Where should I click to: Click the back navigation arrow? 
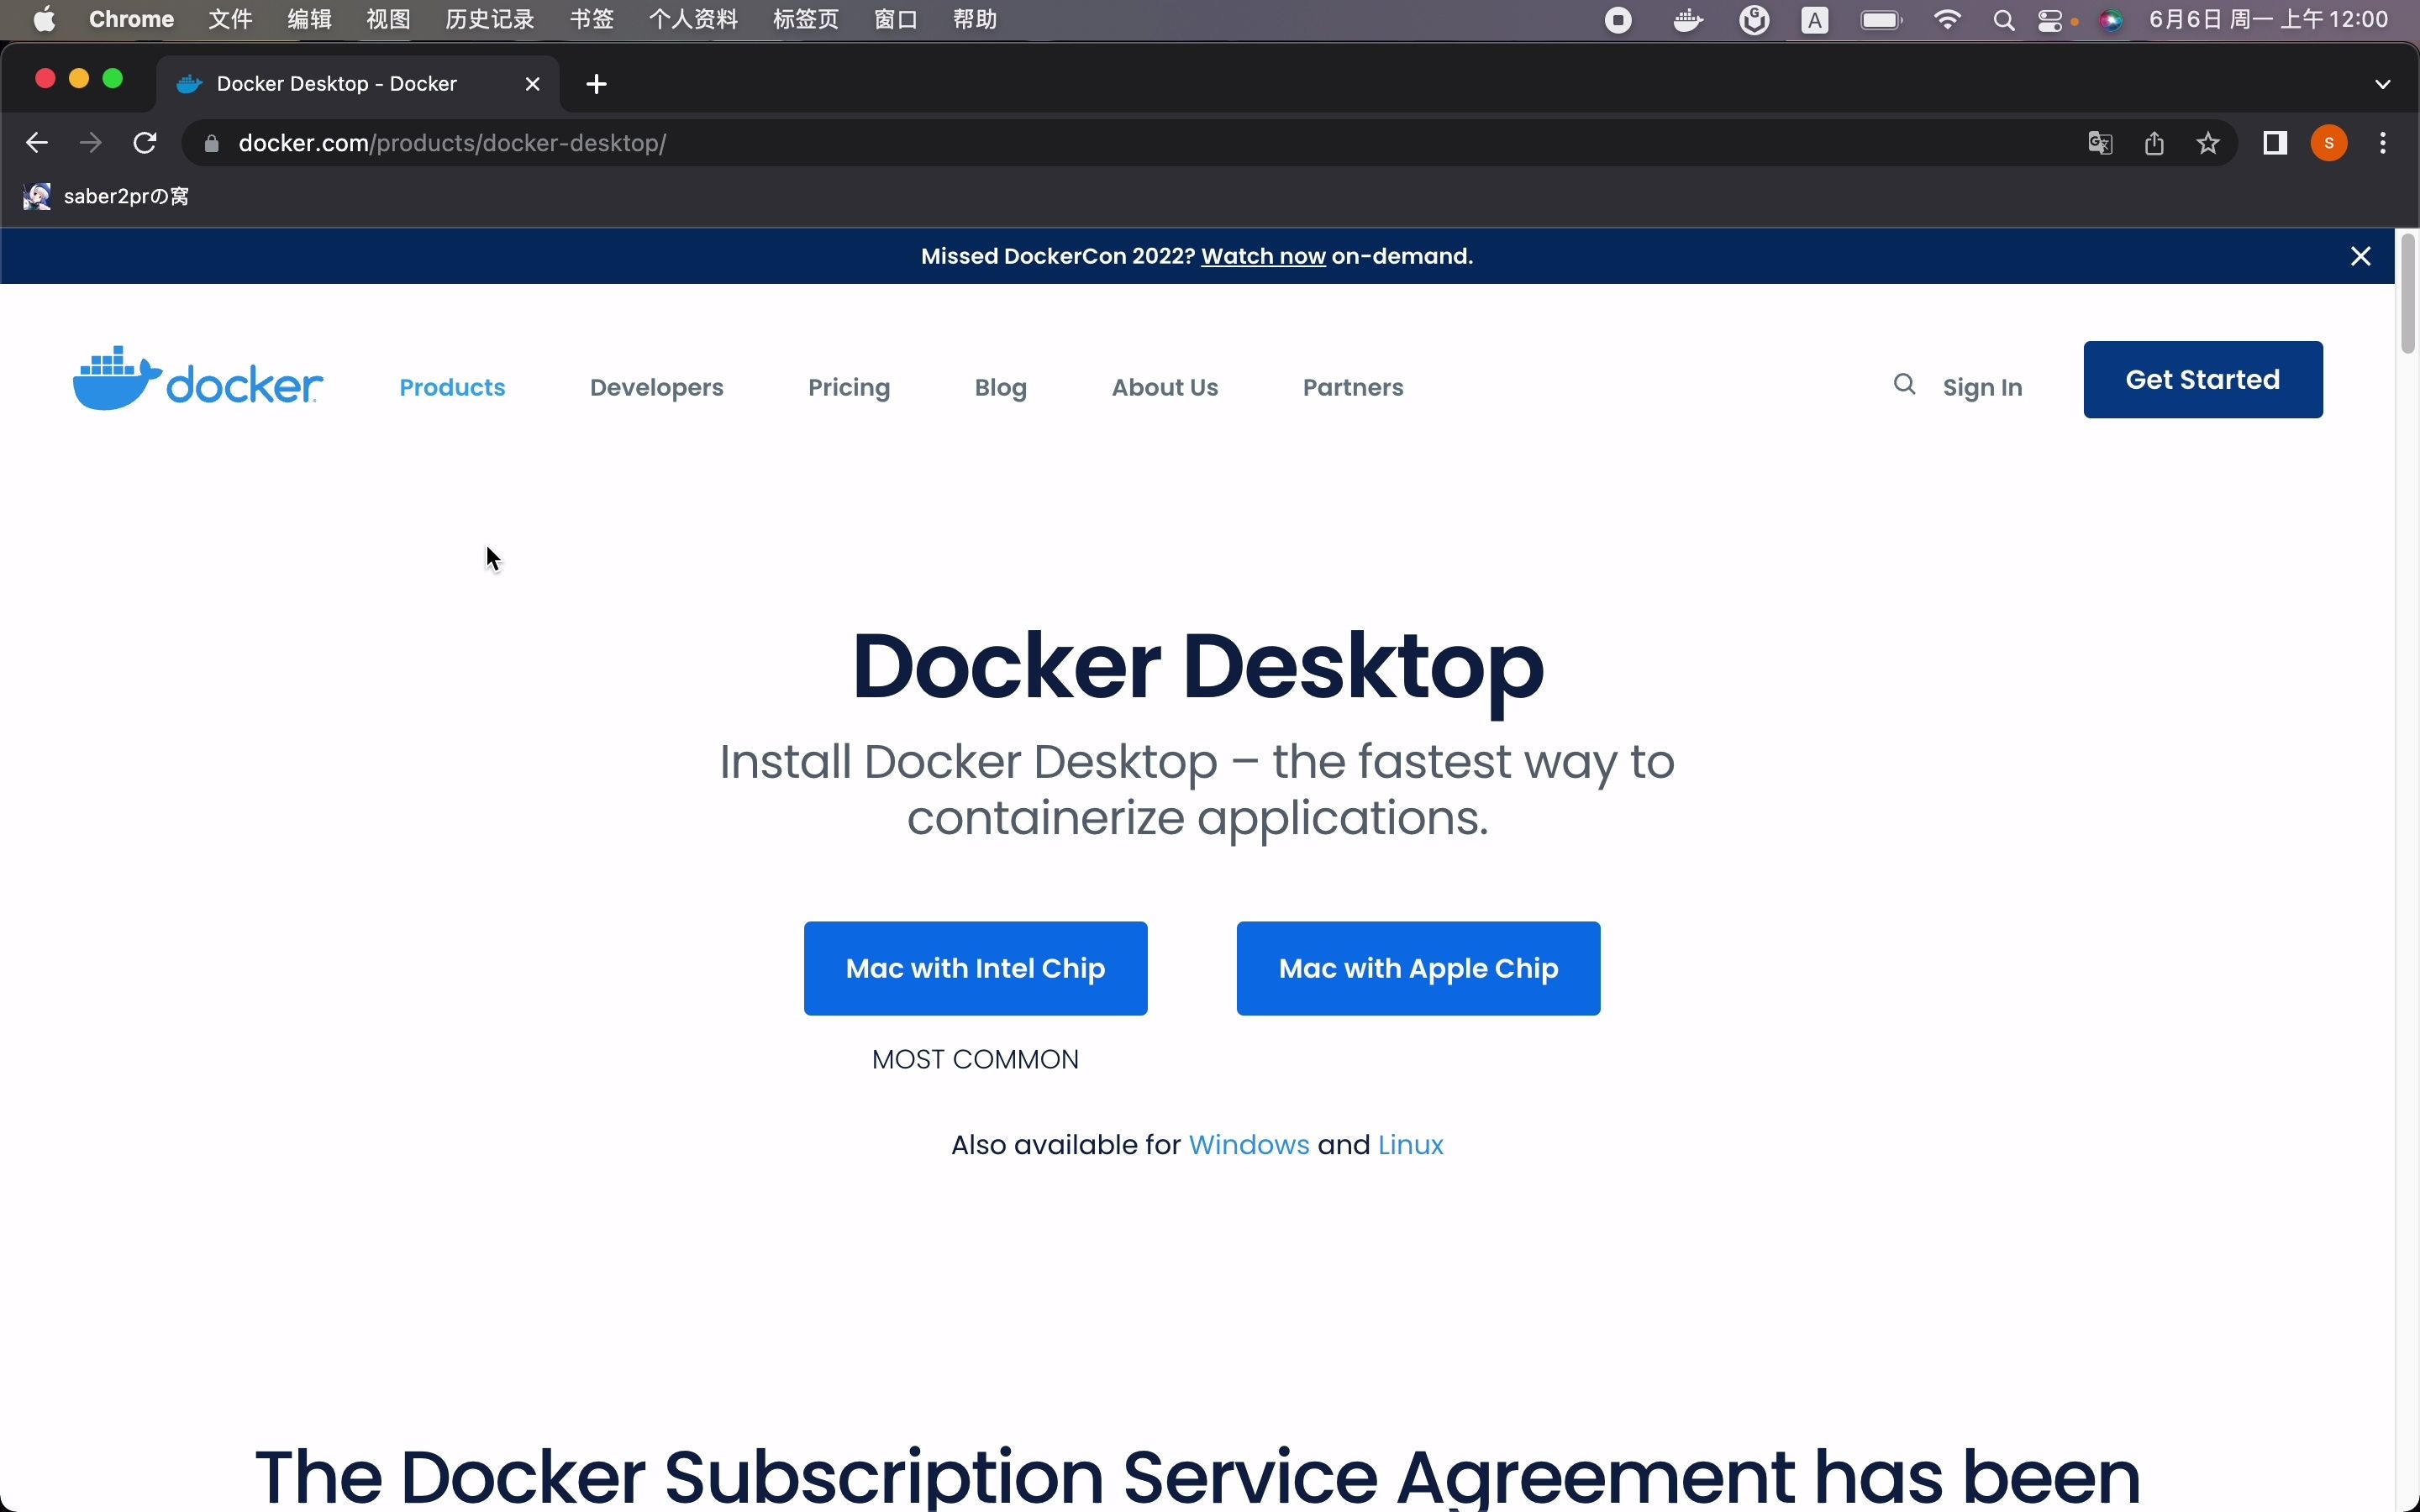click(36, 141)
